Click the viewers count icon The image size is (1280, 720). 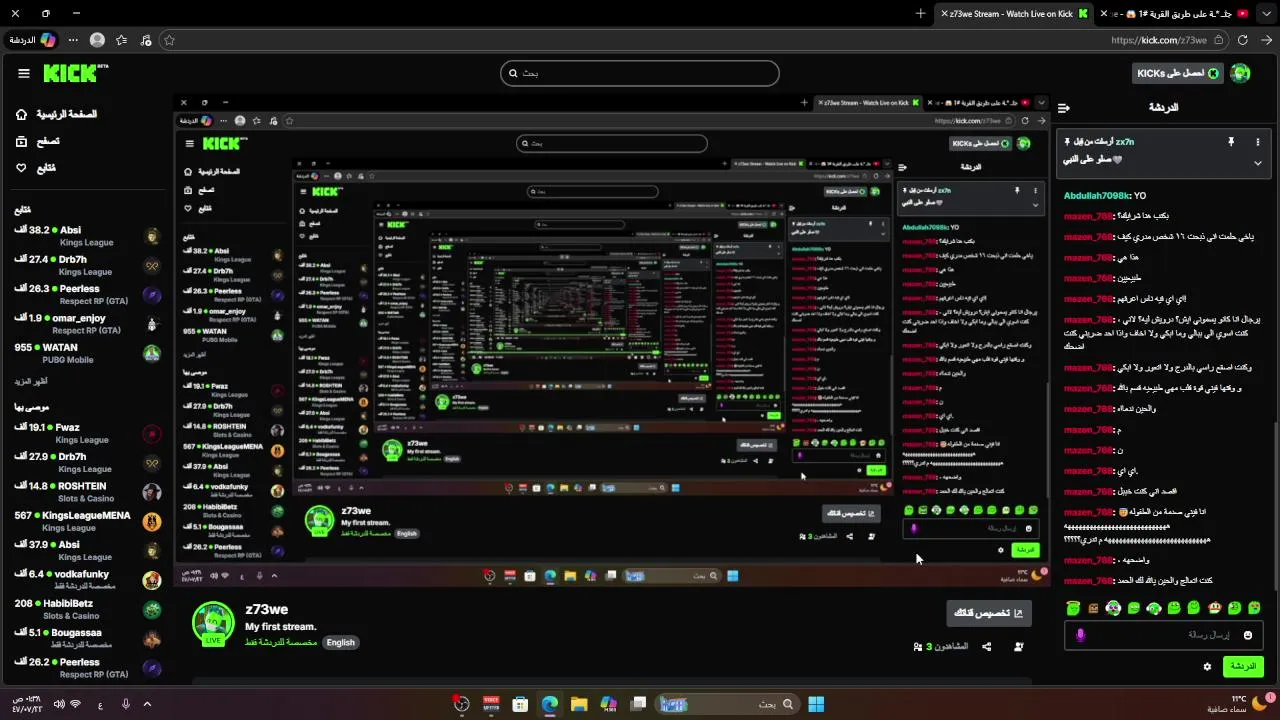click(x=918, y=647)
